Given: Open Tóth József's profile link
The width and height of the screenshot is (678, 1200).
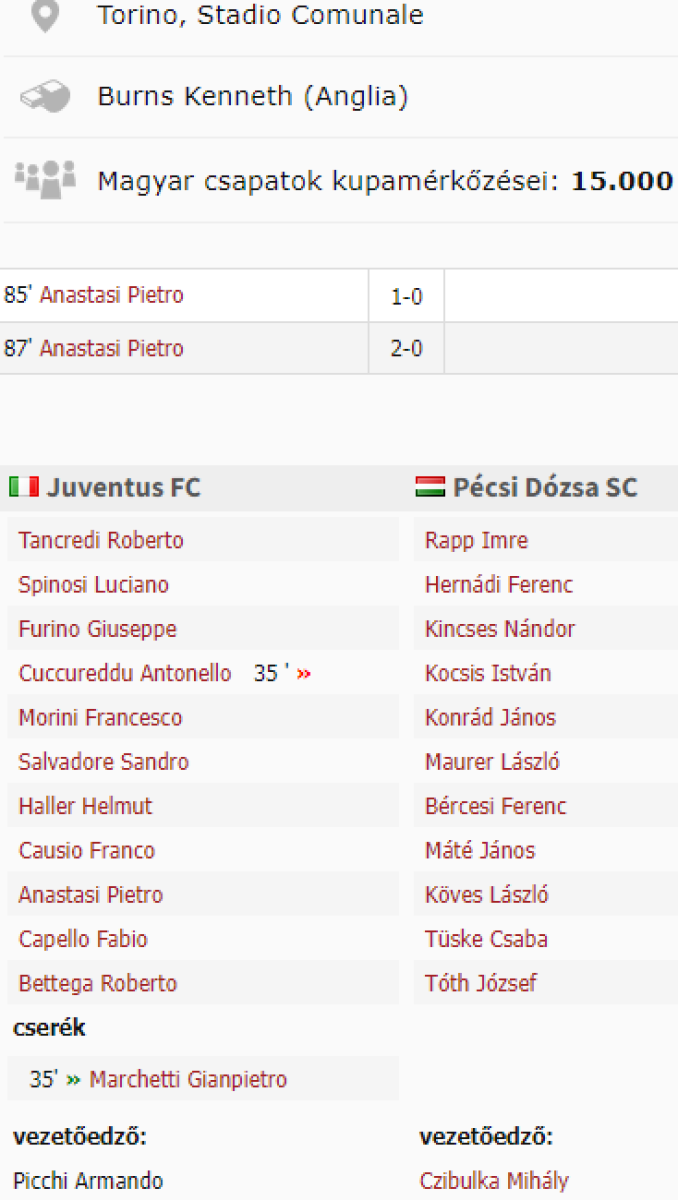Looking at the screenshot, I should click(481, 983).
